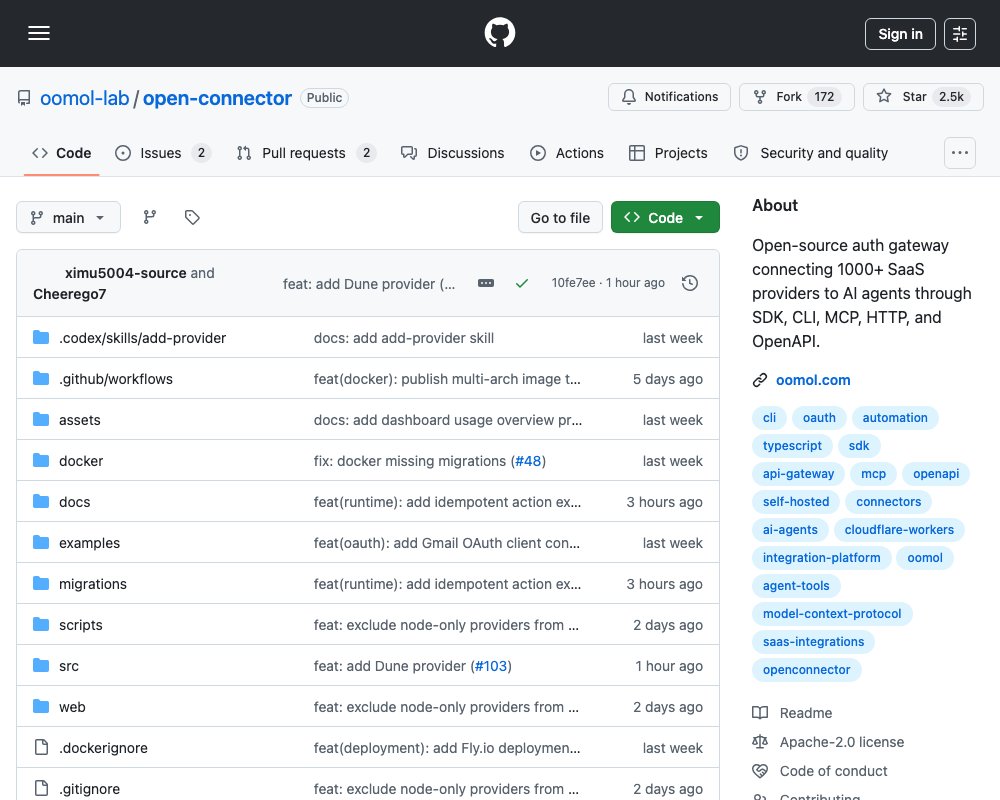1000x800 pixels.
Task: Switch to the Issues tab
Action: pyautogui.click(x=163, y=153)
